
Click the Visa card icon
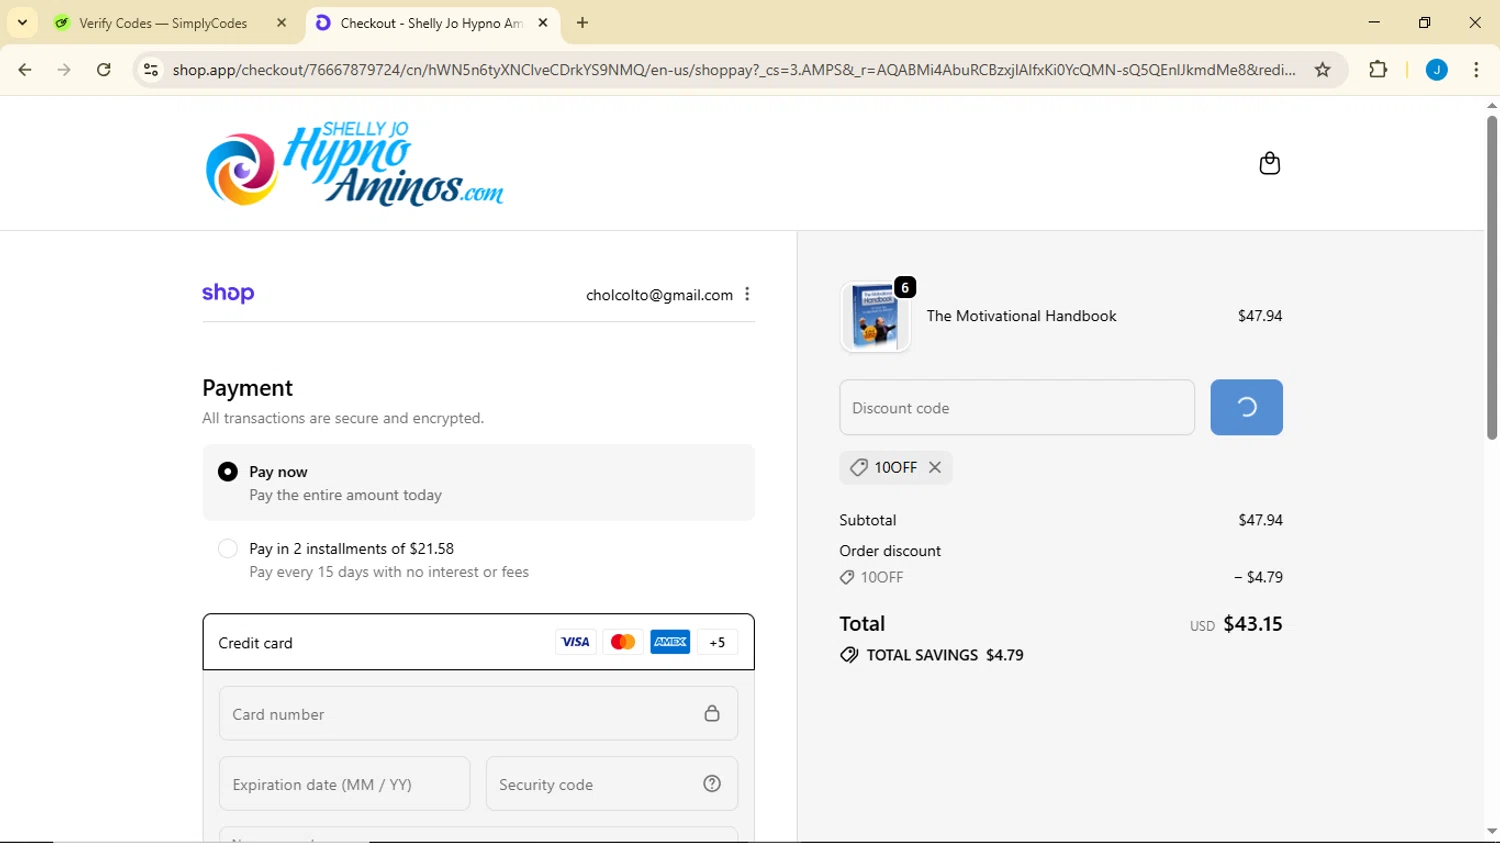pos(575,642)
